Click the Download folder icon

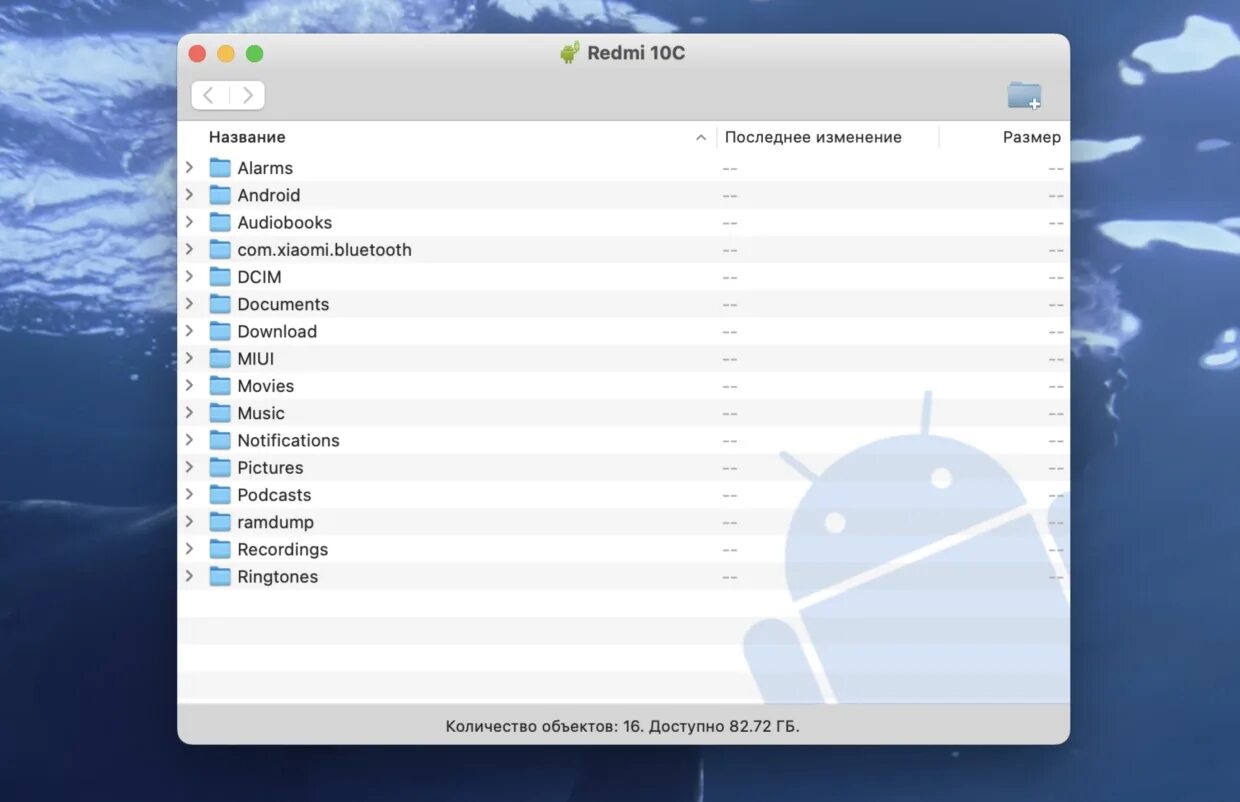coord(220,331)
